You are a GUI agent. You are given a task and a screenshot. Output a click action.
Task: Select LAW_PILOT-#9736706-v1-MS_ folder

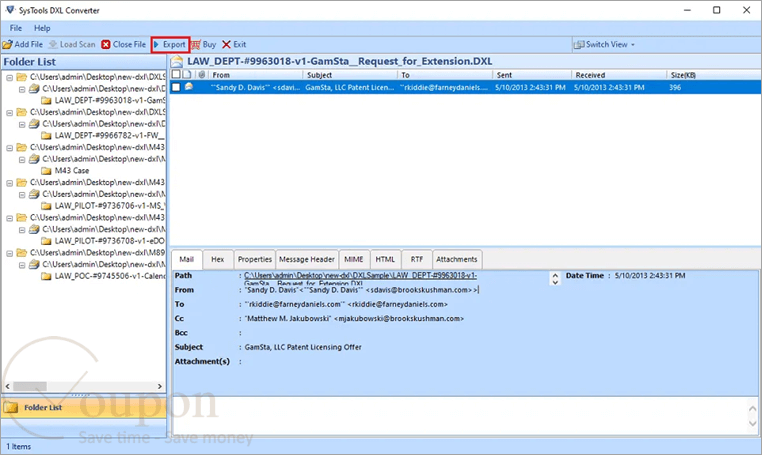click(109, 206)
